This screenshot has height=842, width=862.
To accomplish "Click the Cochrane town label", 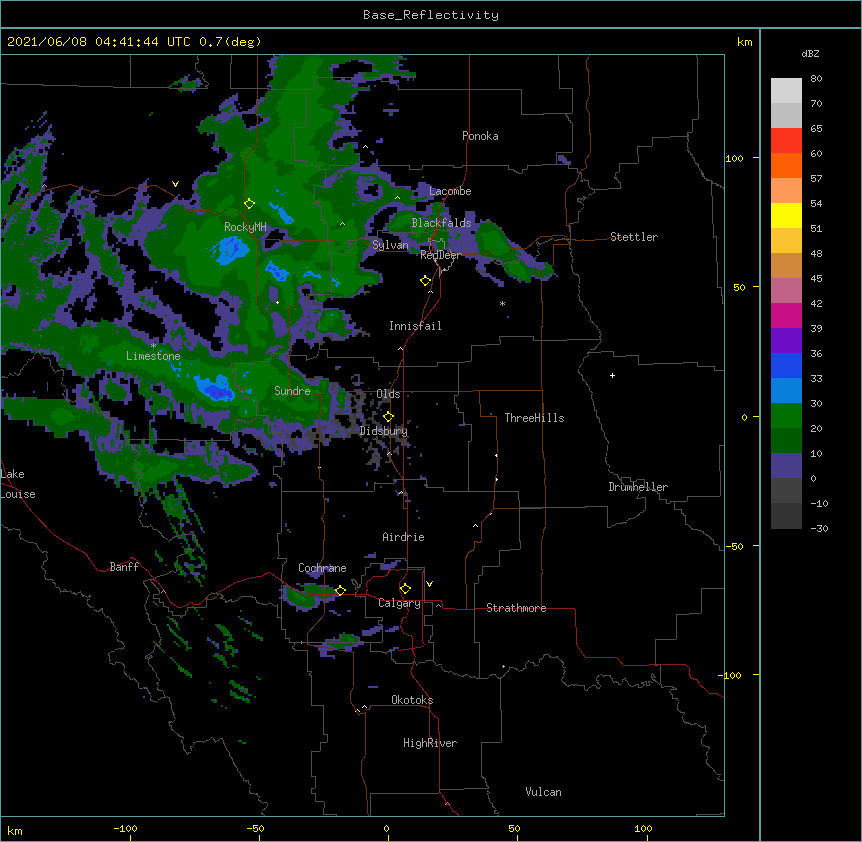I will tap(322, 568).
